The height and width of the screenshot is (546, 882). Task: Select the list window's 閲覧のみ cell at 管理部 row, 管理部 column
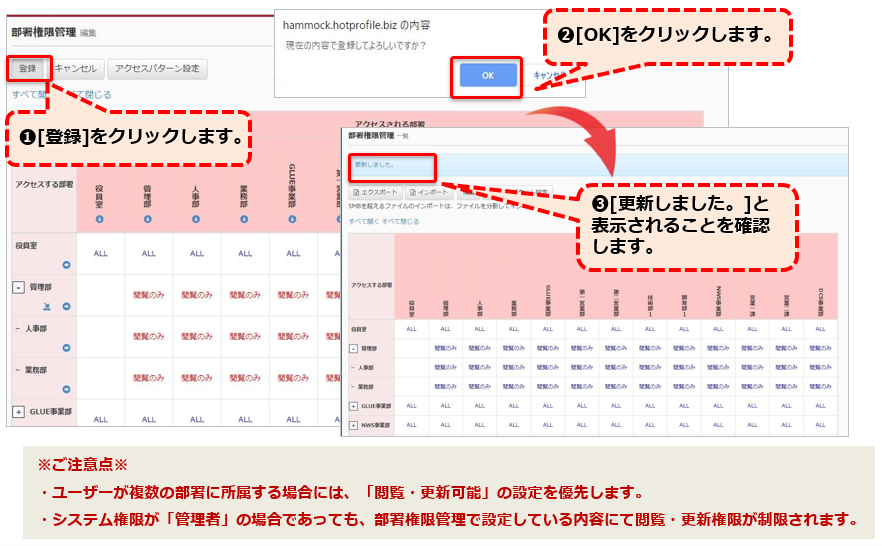[446, 349]
